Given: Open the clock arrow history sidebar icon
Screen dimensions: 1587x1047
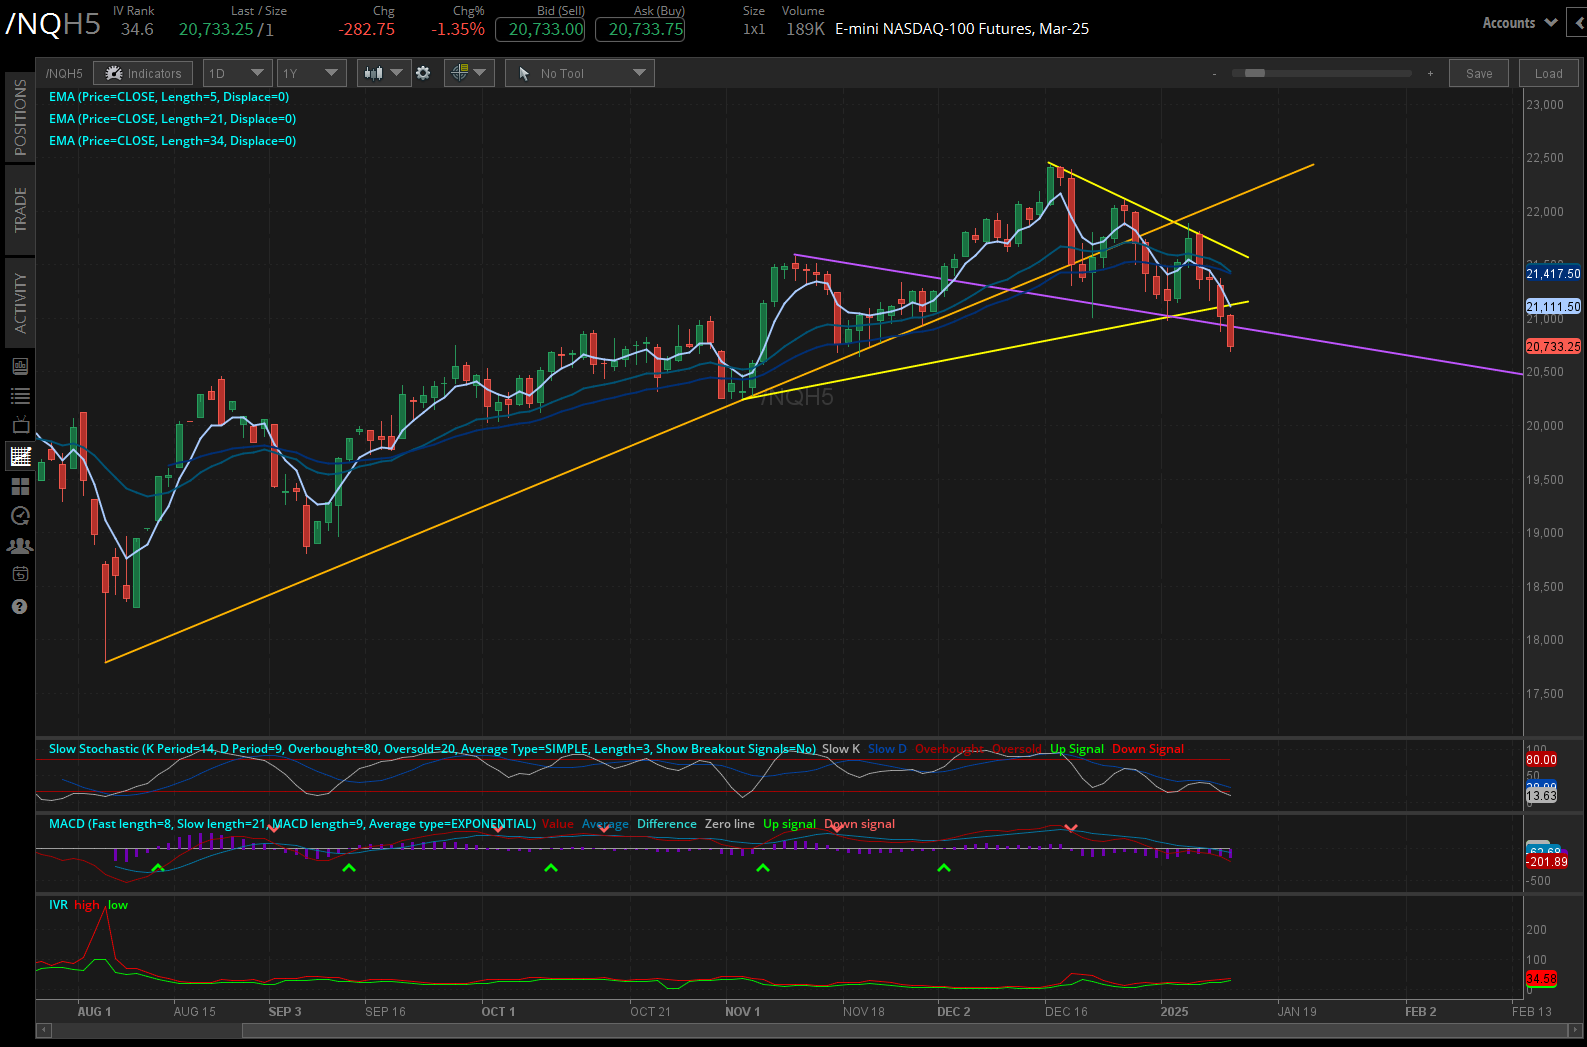Looking at the screenshot, I should [x=20, y=516].
